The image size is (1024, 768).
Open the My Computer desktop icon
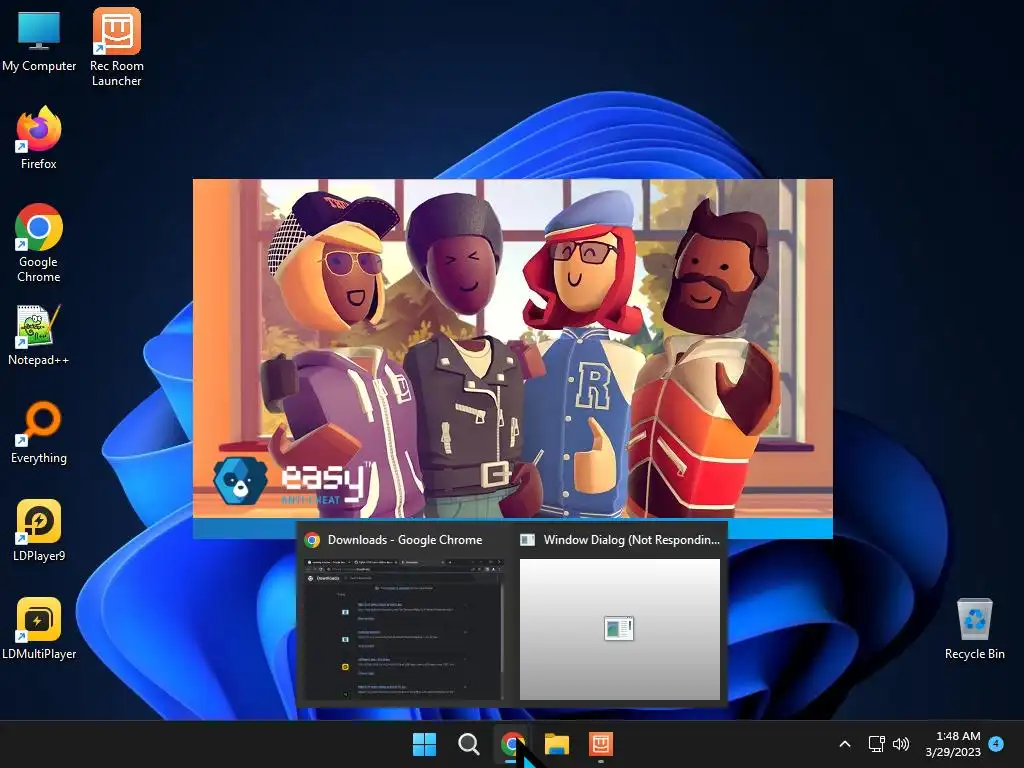[39, 40]
